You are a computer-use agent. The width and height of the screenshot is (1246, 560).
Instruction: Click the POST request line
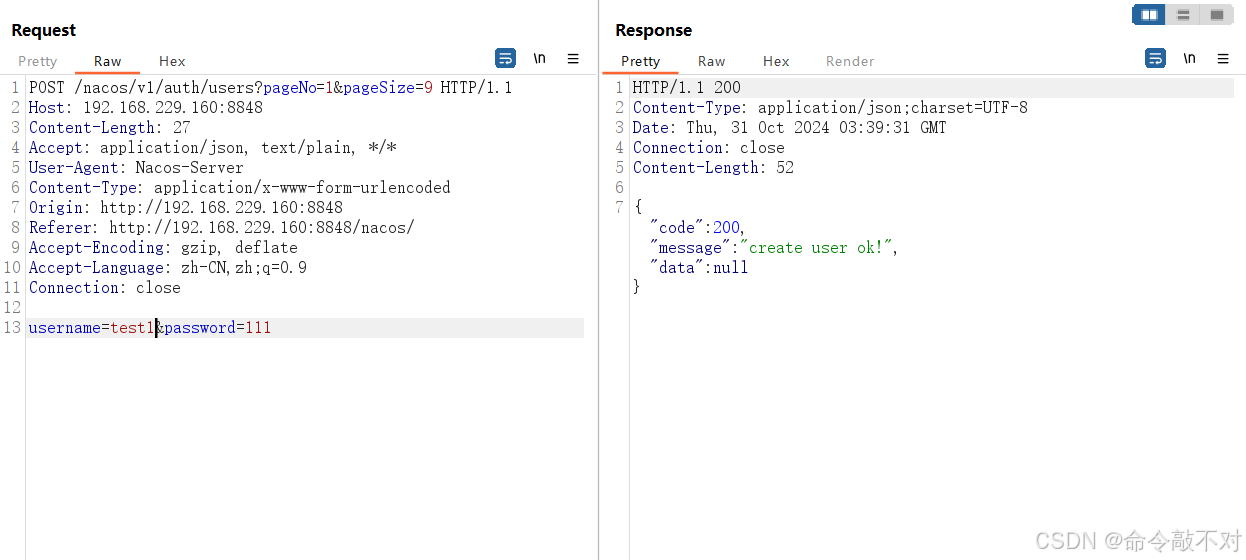tap(270, 88)
